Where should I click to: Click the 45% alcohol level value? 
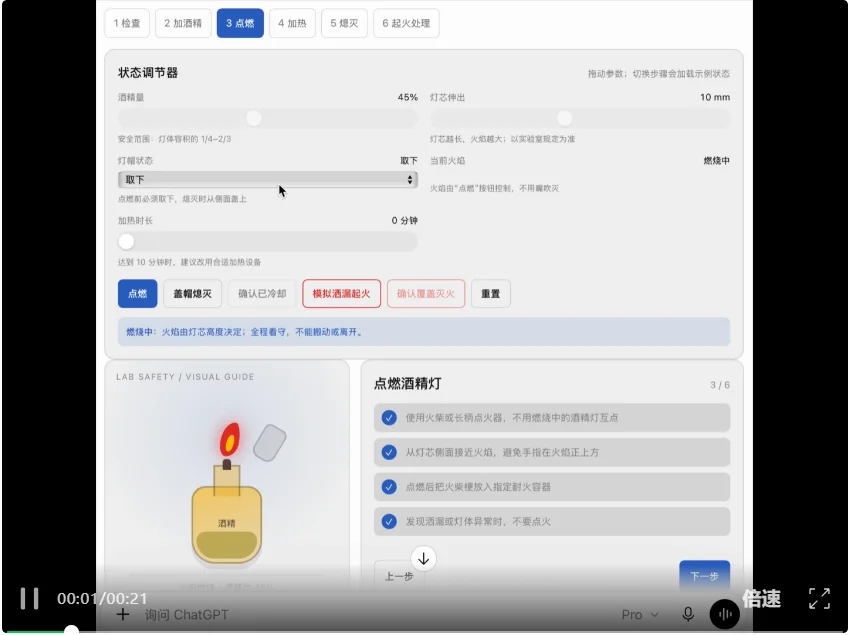tap(408, 97)
